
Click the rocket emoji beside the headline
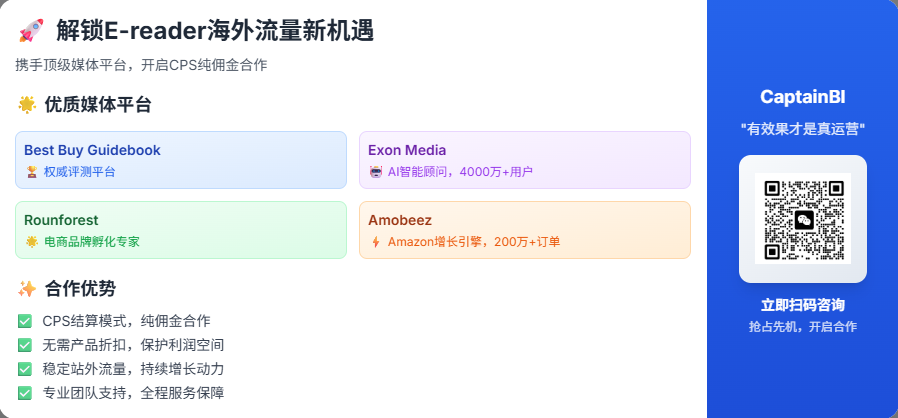(31, 30)
